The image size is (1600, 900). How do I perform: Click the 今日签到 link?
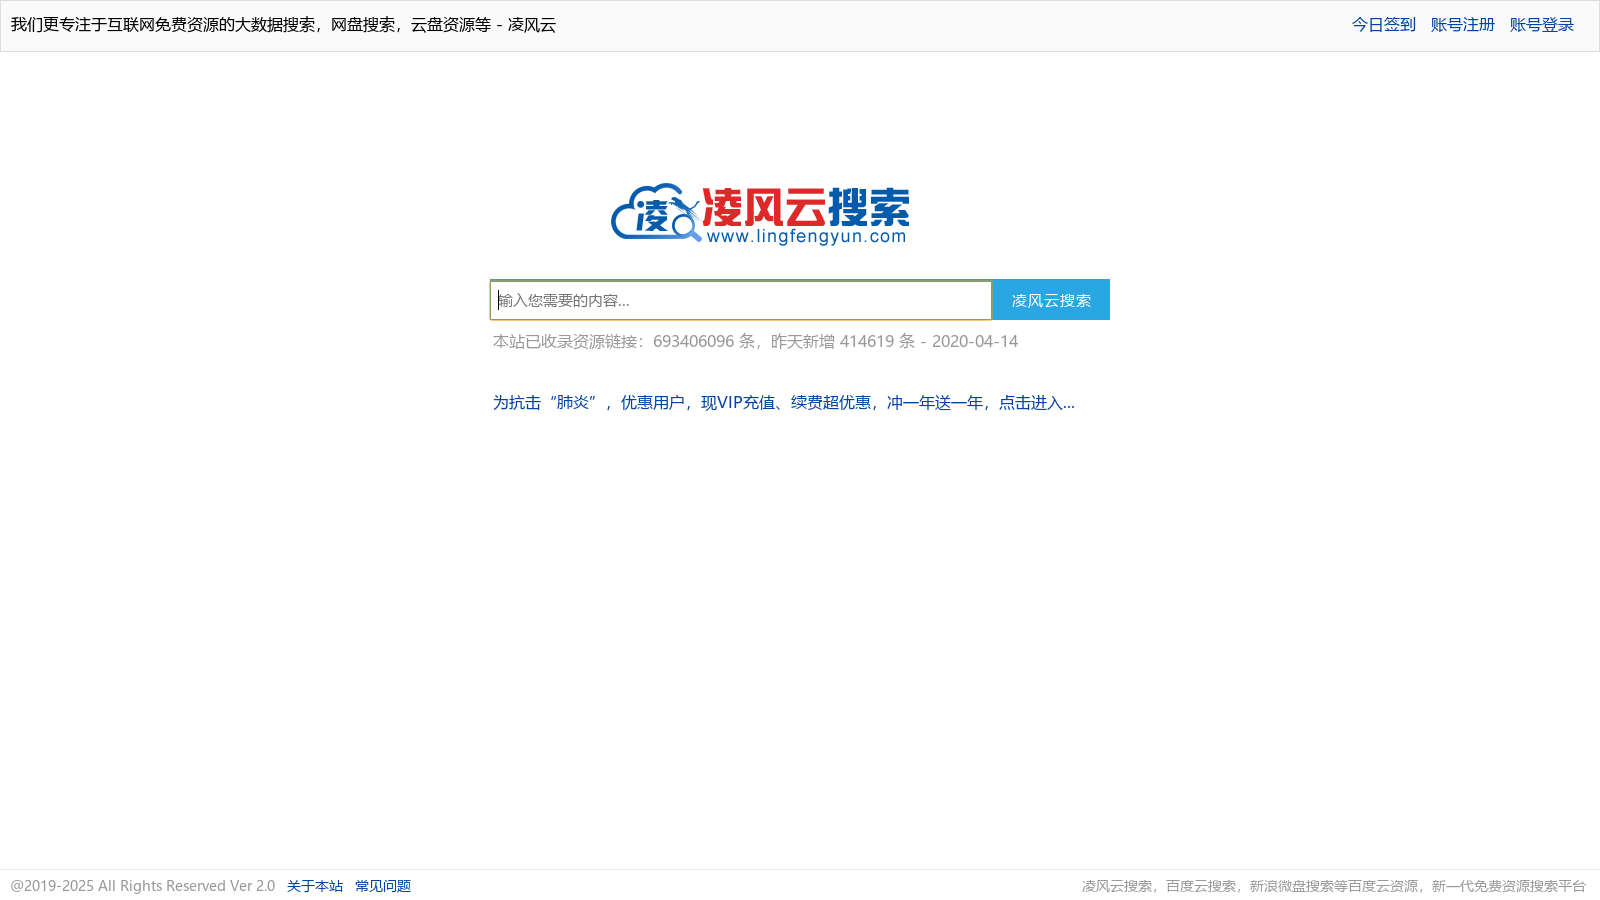(1383, 25)
